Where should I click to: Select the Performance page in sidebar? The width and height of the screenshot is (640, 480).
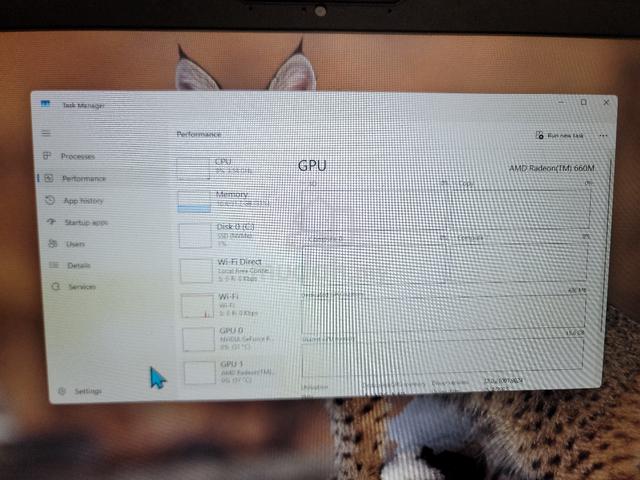click(x=74, y=178)
